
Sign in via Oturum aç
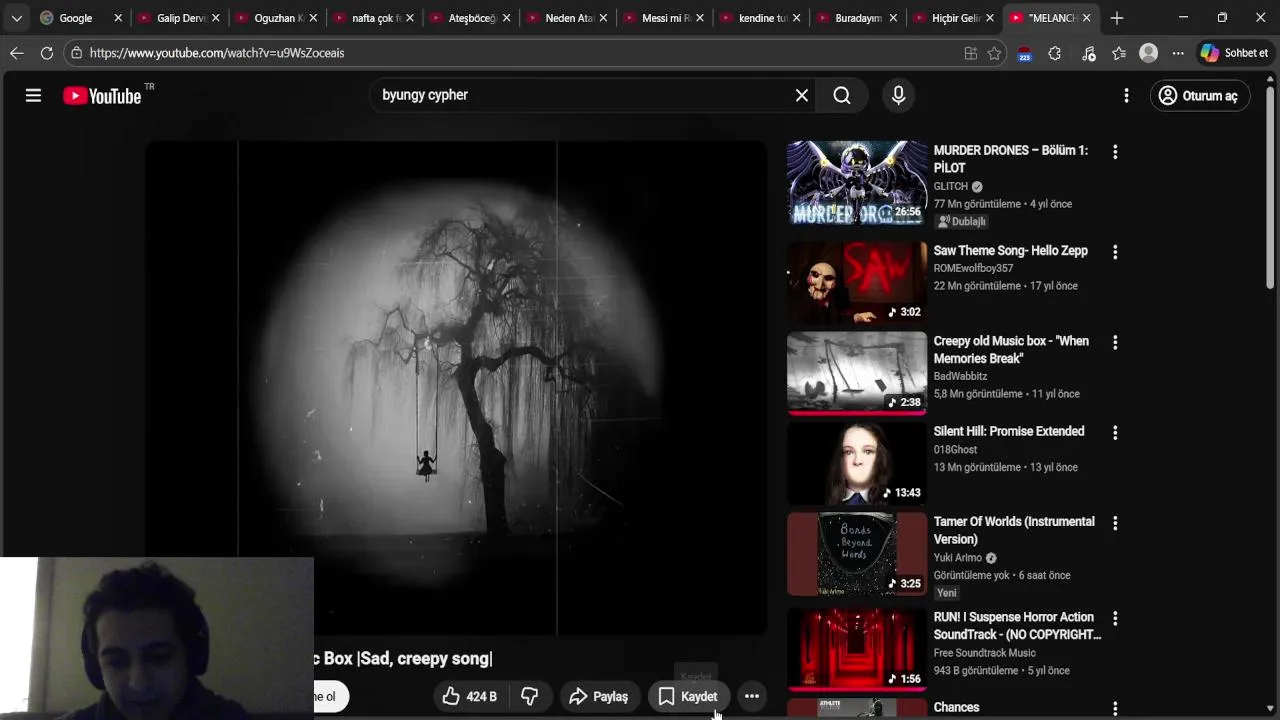point(1199,95)
